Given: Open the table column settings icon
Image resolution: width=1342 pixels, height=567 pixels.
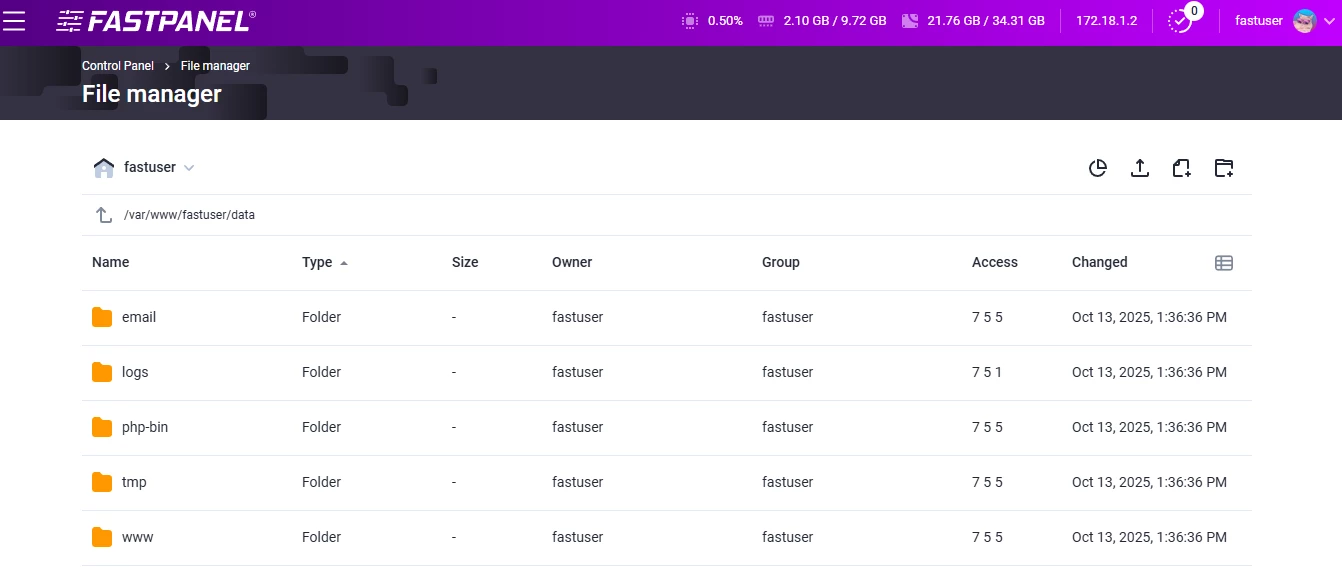Looking at the screenshot, I should [x=1224, y=263].
